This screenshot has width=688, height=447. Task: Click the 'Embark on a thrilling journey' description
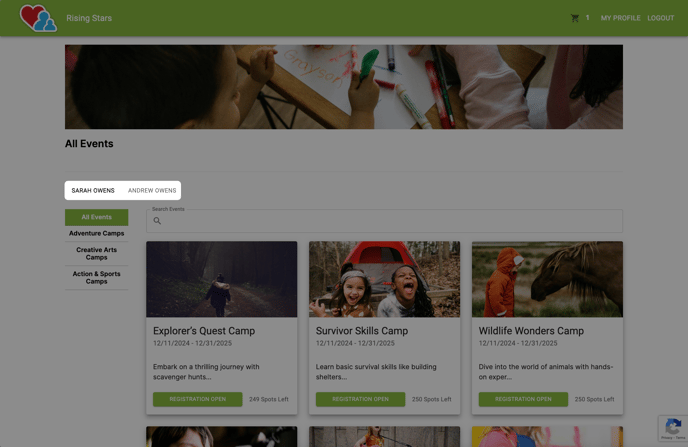click(206, 372)
